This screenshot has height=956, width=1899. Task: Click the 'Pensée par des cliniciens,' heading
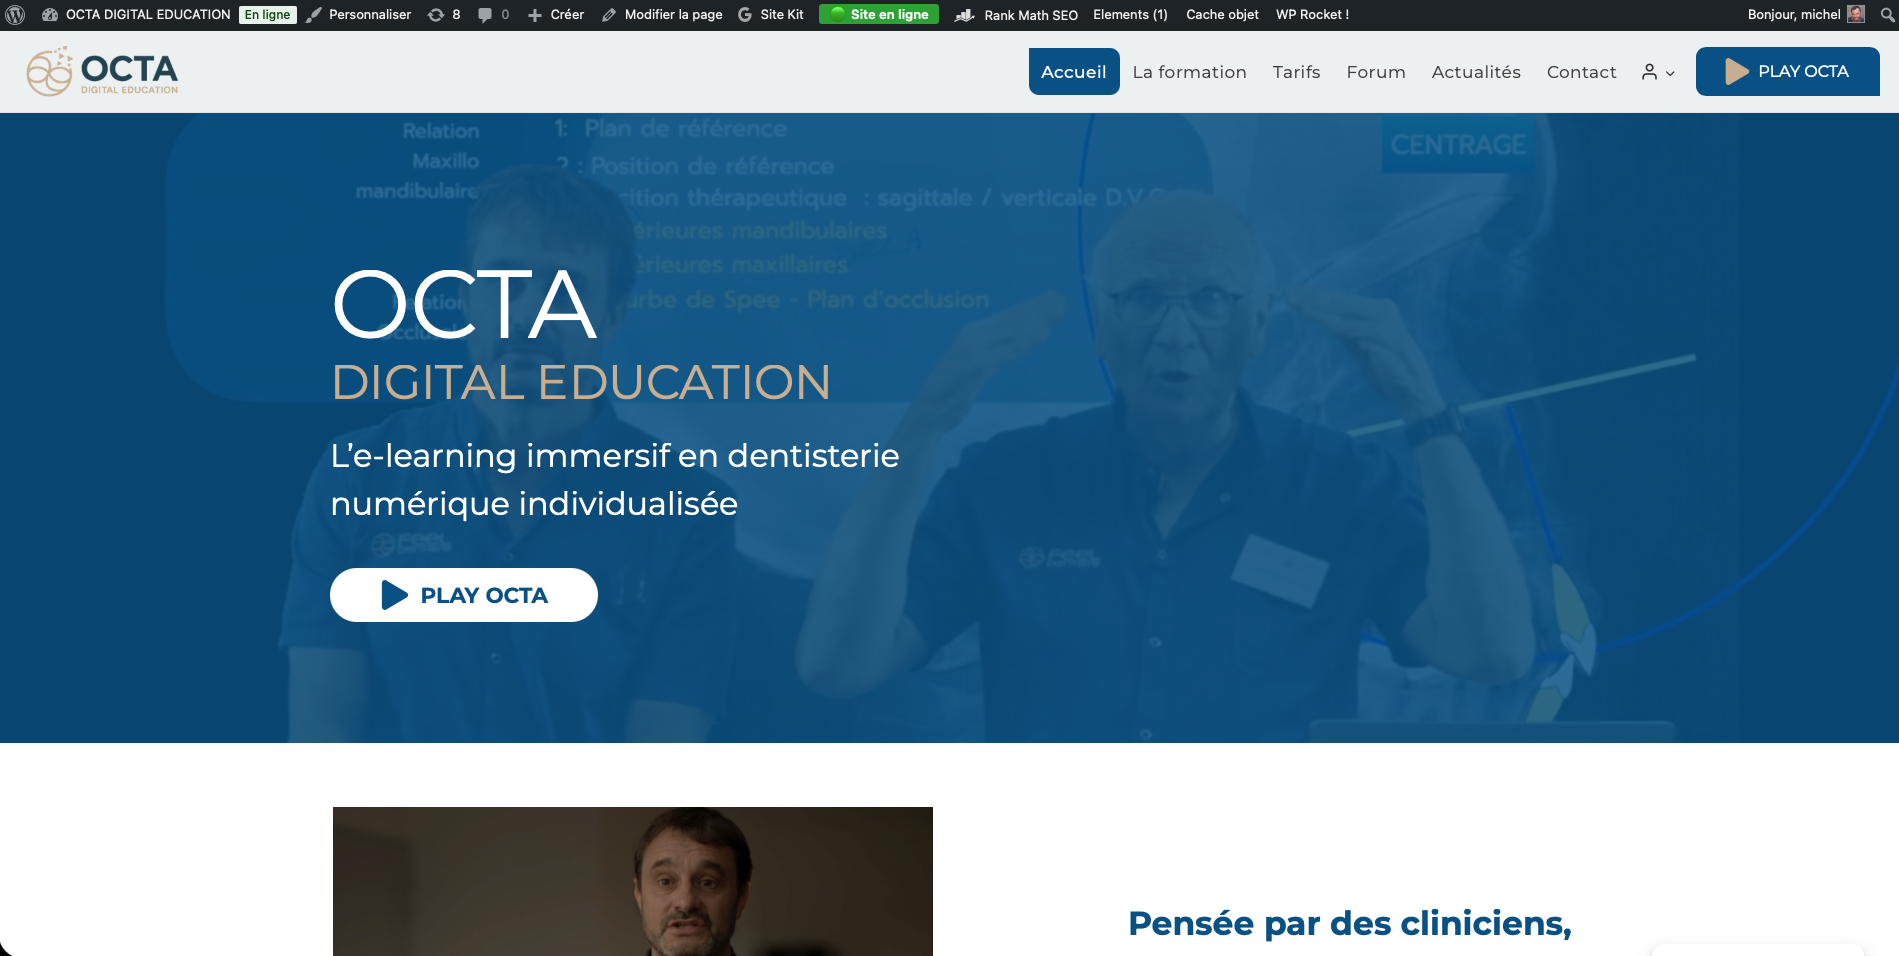click(x=1350, y=923)
